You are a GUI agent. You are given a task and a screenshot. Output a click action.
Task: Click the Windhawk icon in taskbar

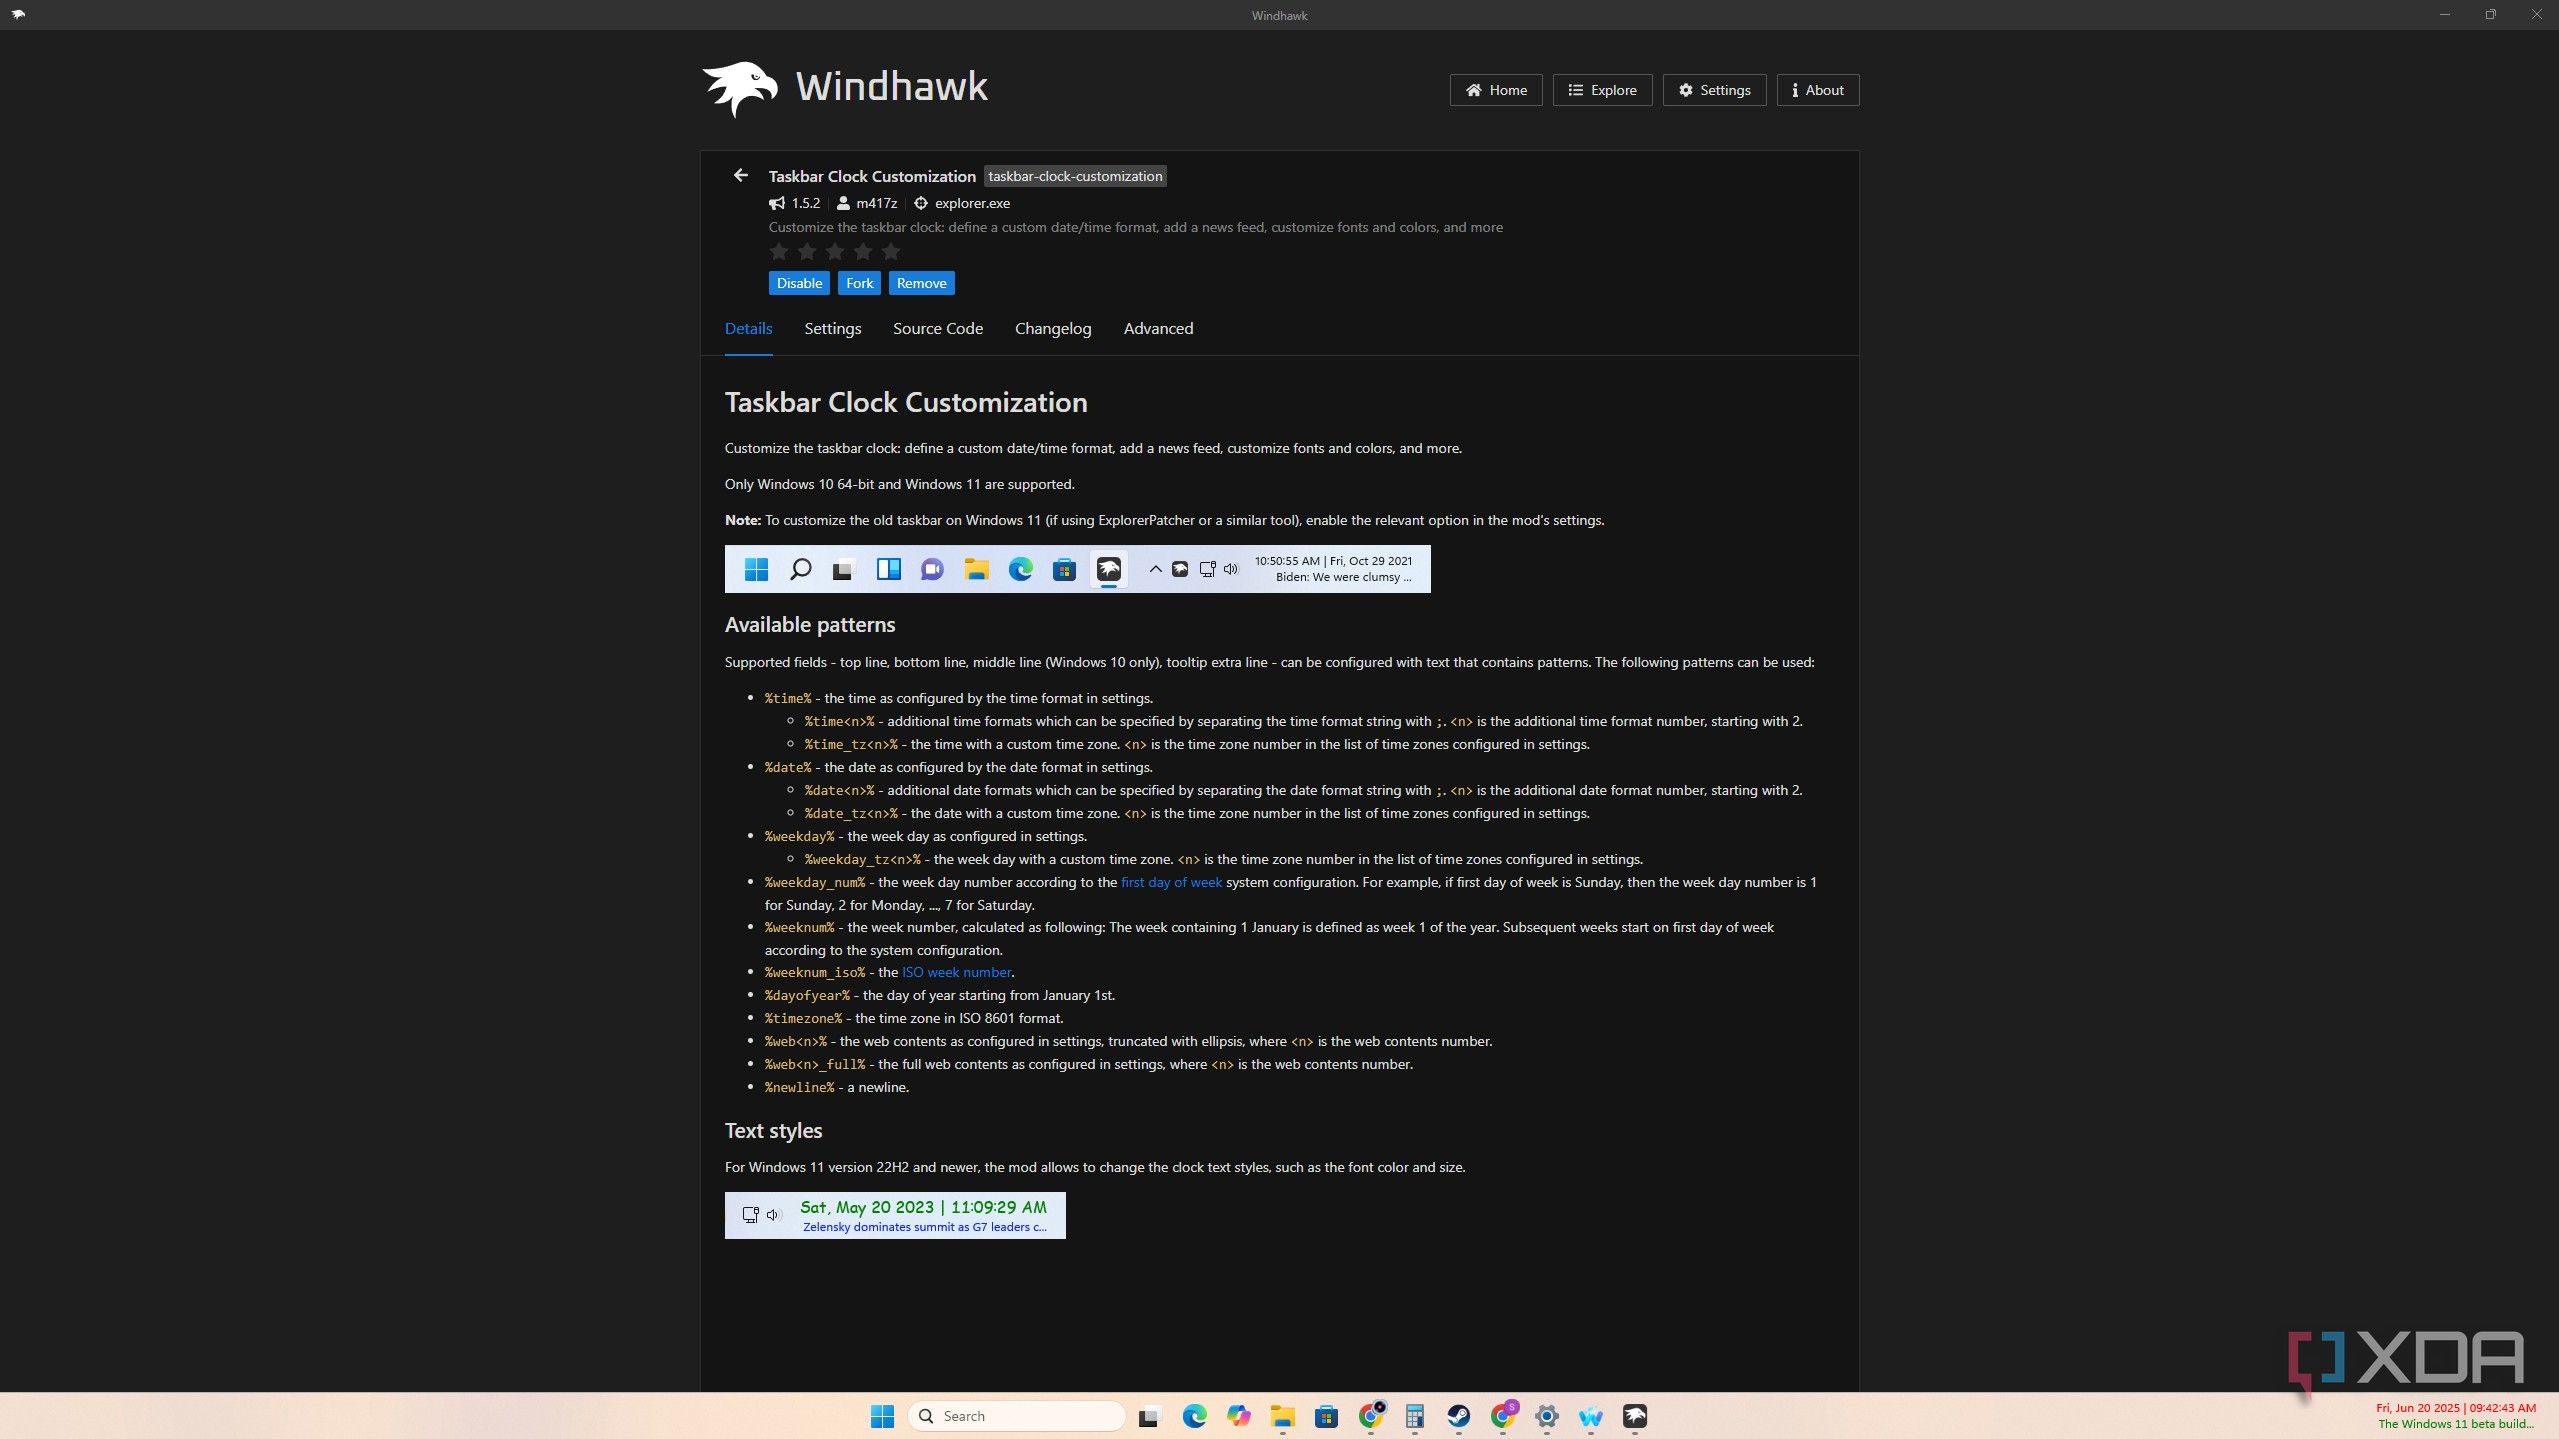click(1634, 1416)
